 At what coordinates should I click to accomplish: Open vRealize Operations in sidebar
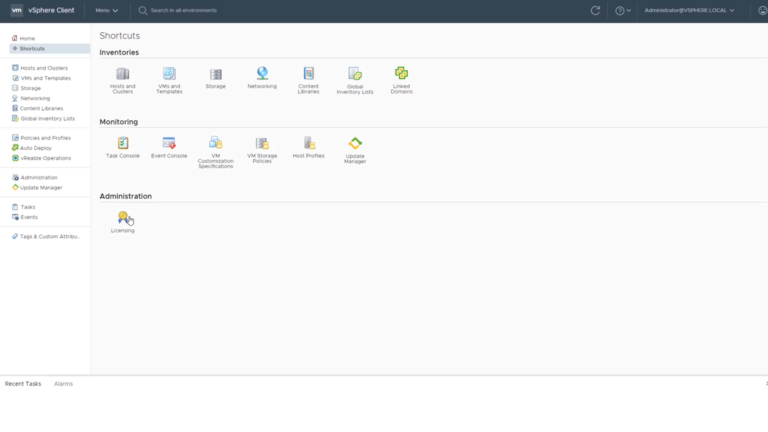(41, 158)
